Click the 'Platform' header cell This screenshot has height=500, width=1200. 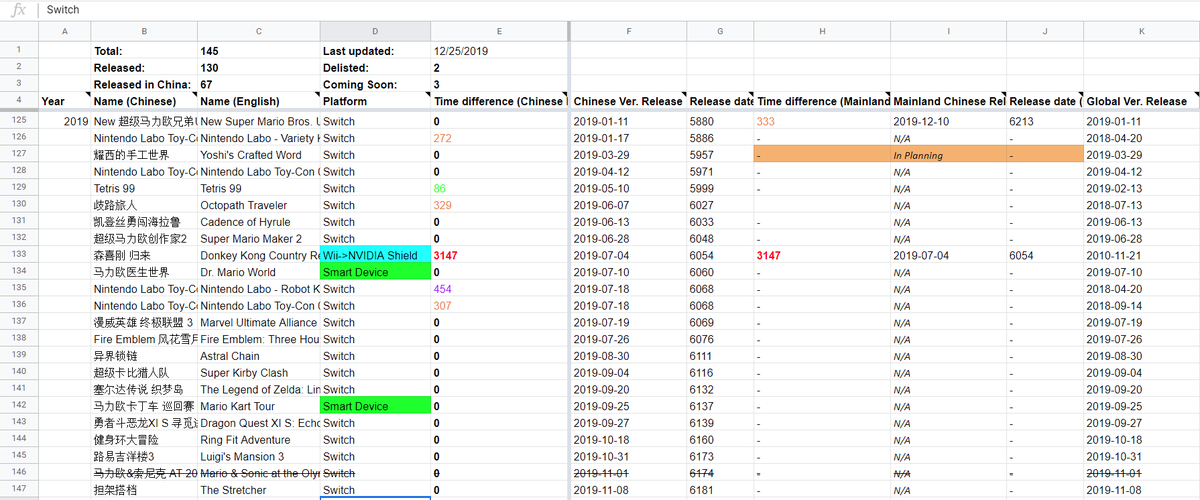click(x=375, y=101)
